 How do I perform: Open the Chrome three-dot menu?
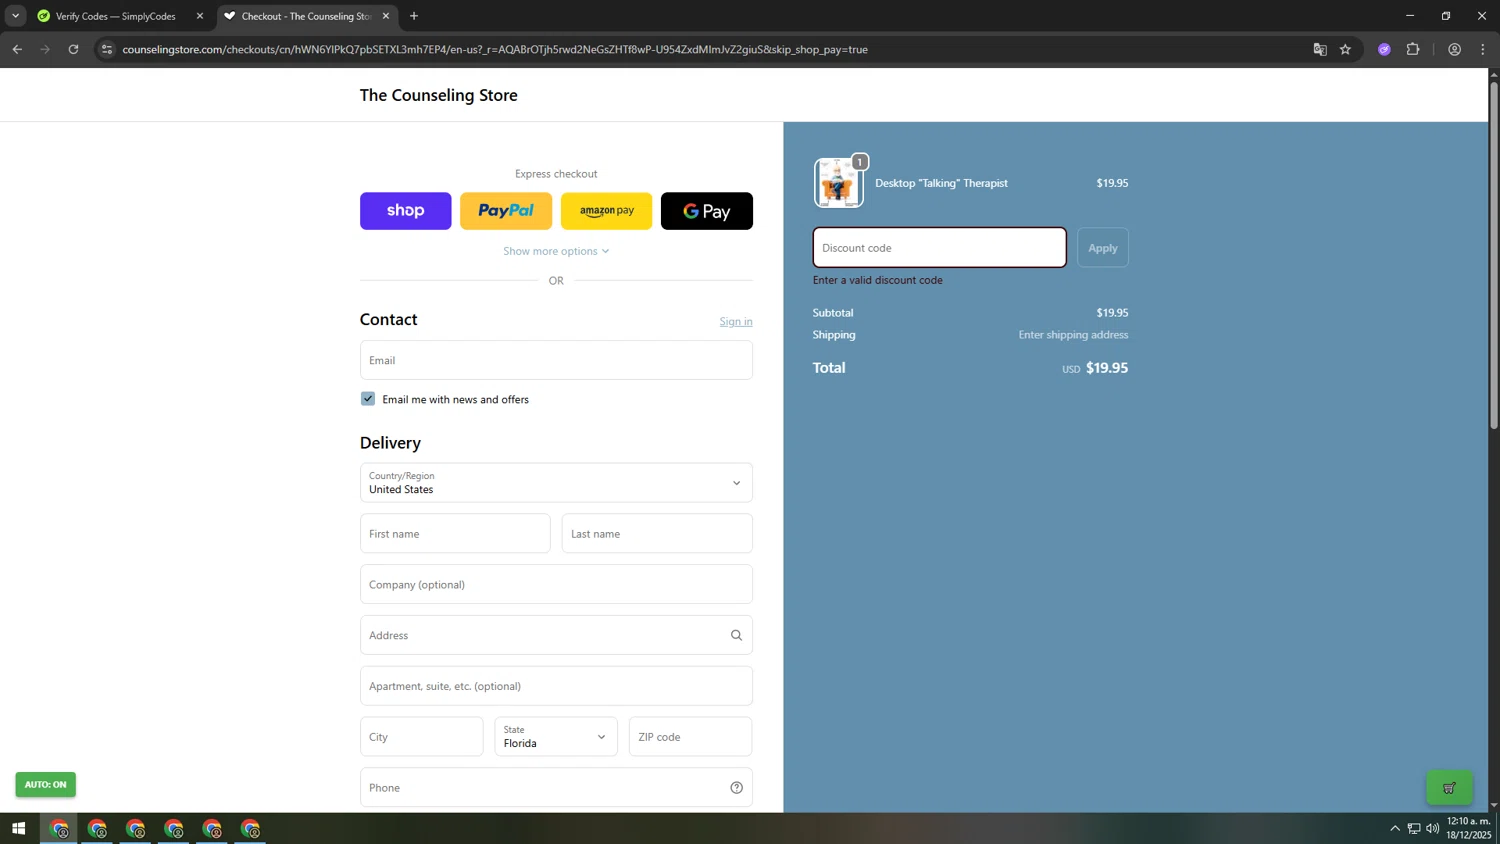coord(1483,49)
